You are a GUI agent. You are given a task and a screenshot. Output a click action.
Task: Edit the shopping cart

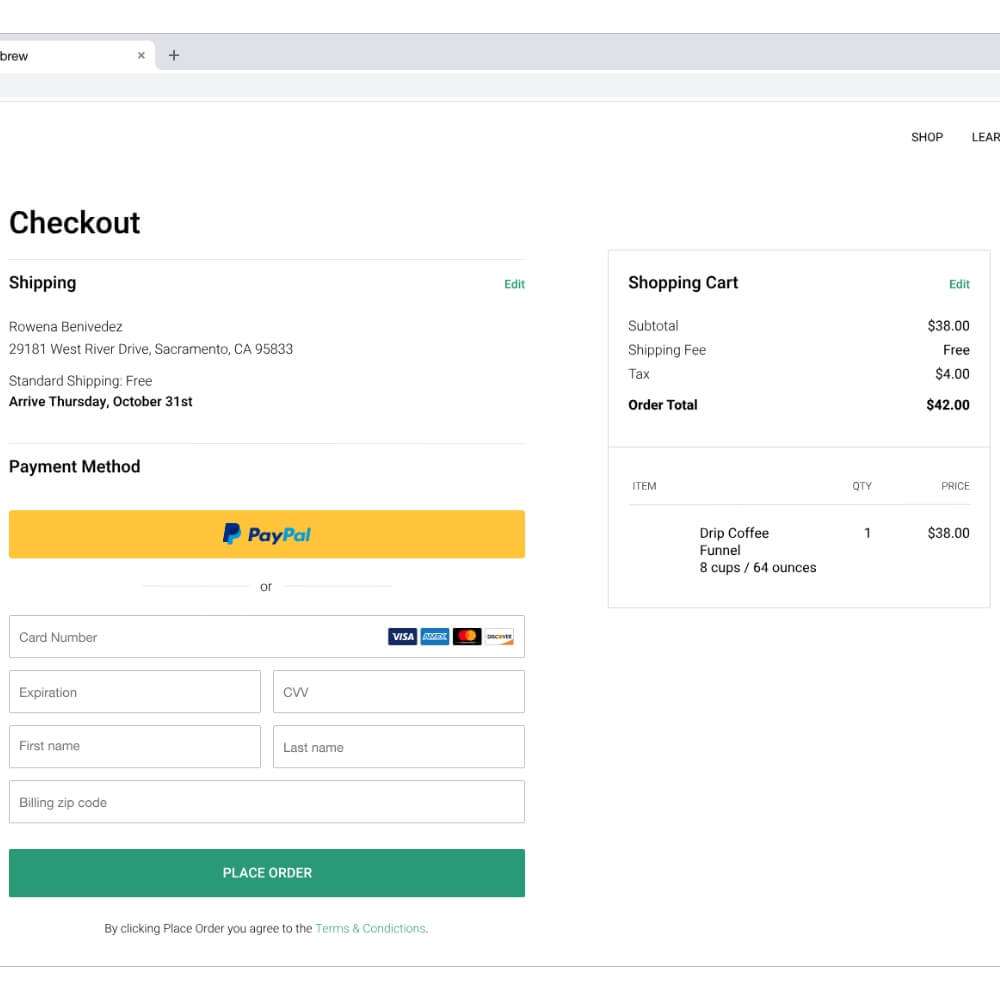click(x=959, y=284)
